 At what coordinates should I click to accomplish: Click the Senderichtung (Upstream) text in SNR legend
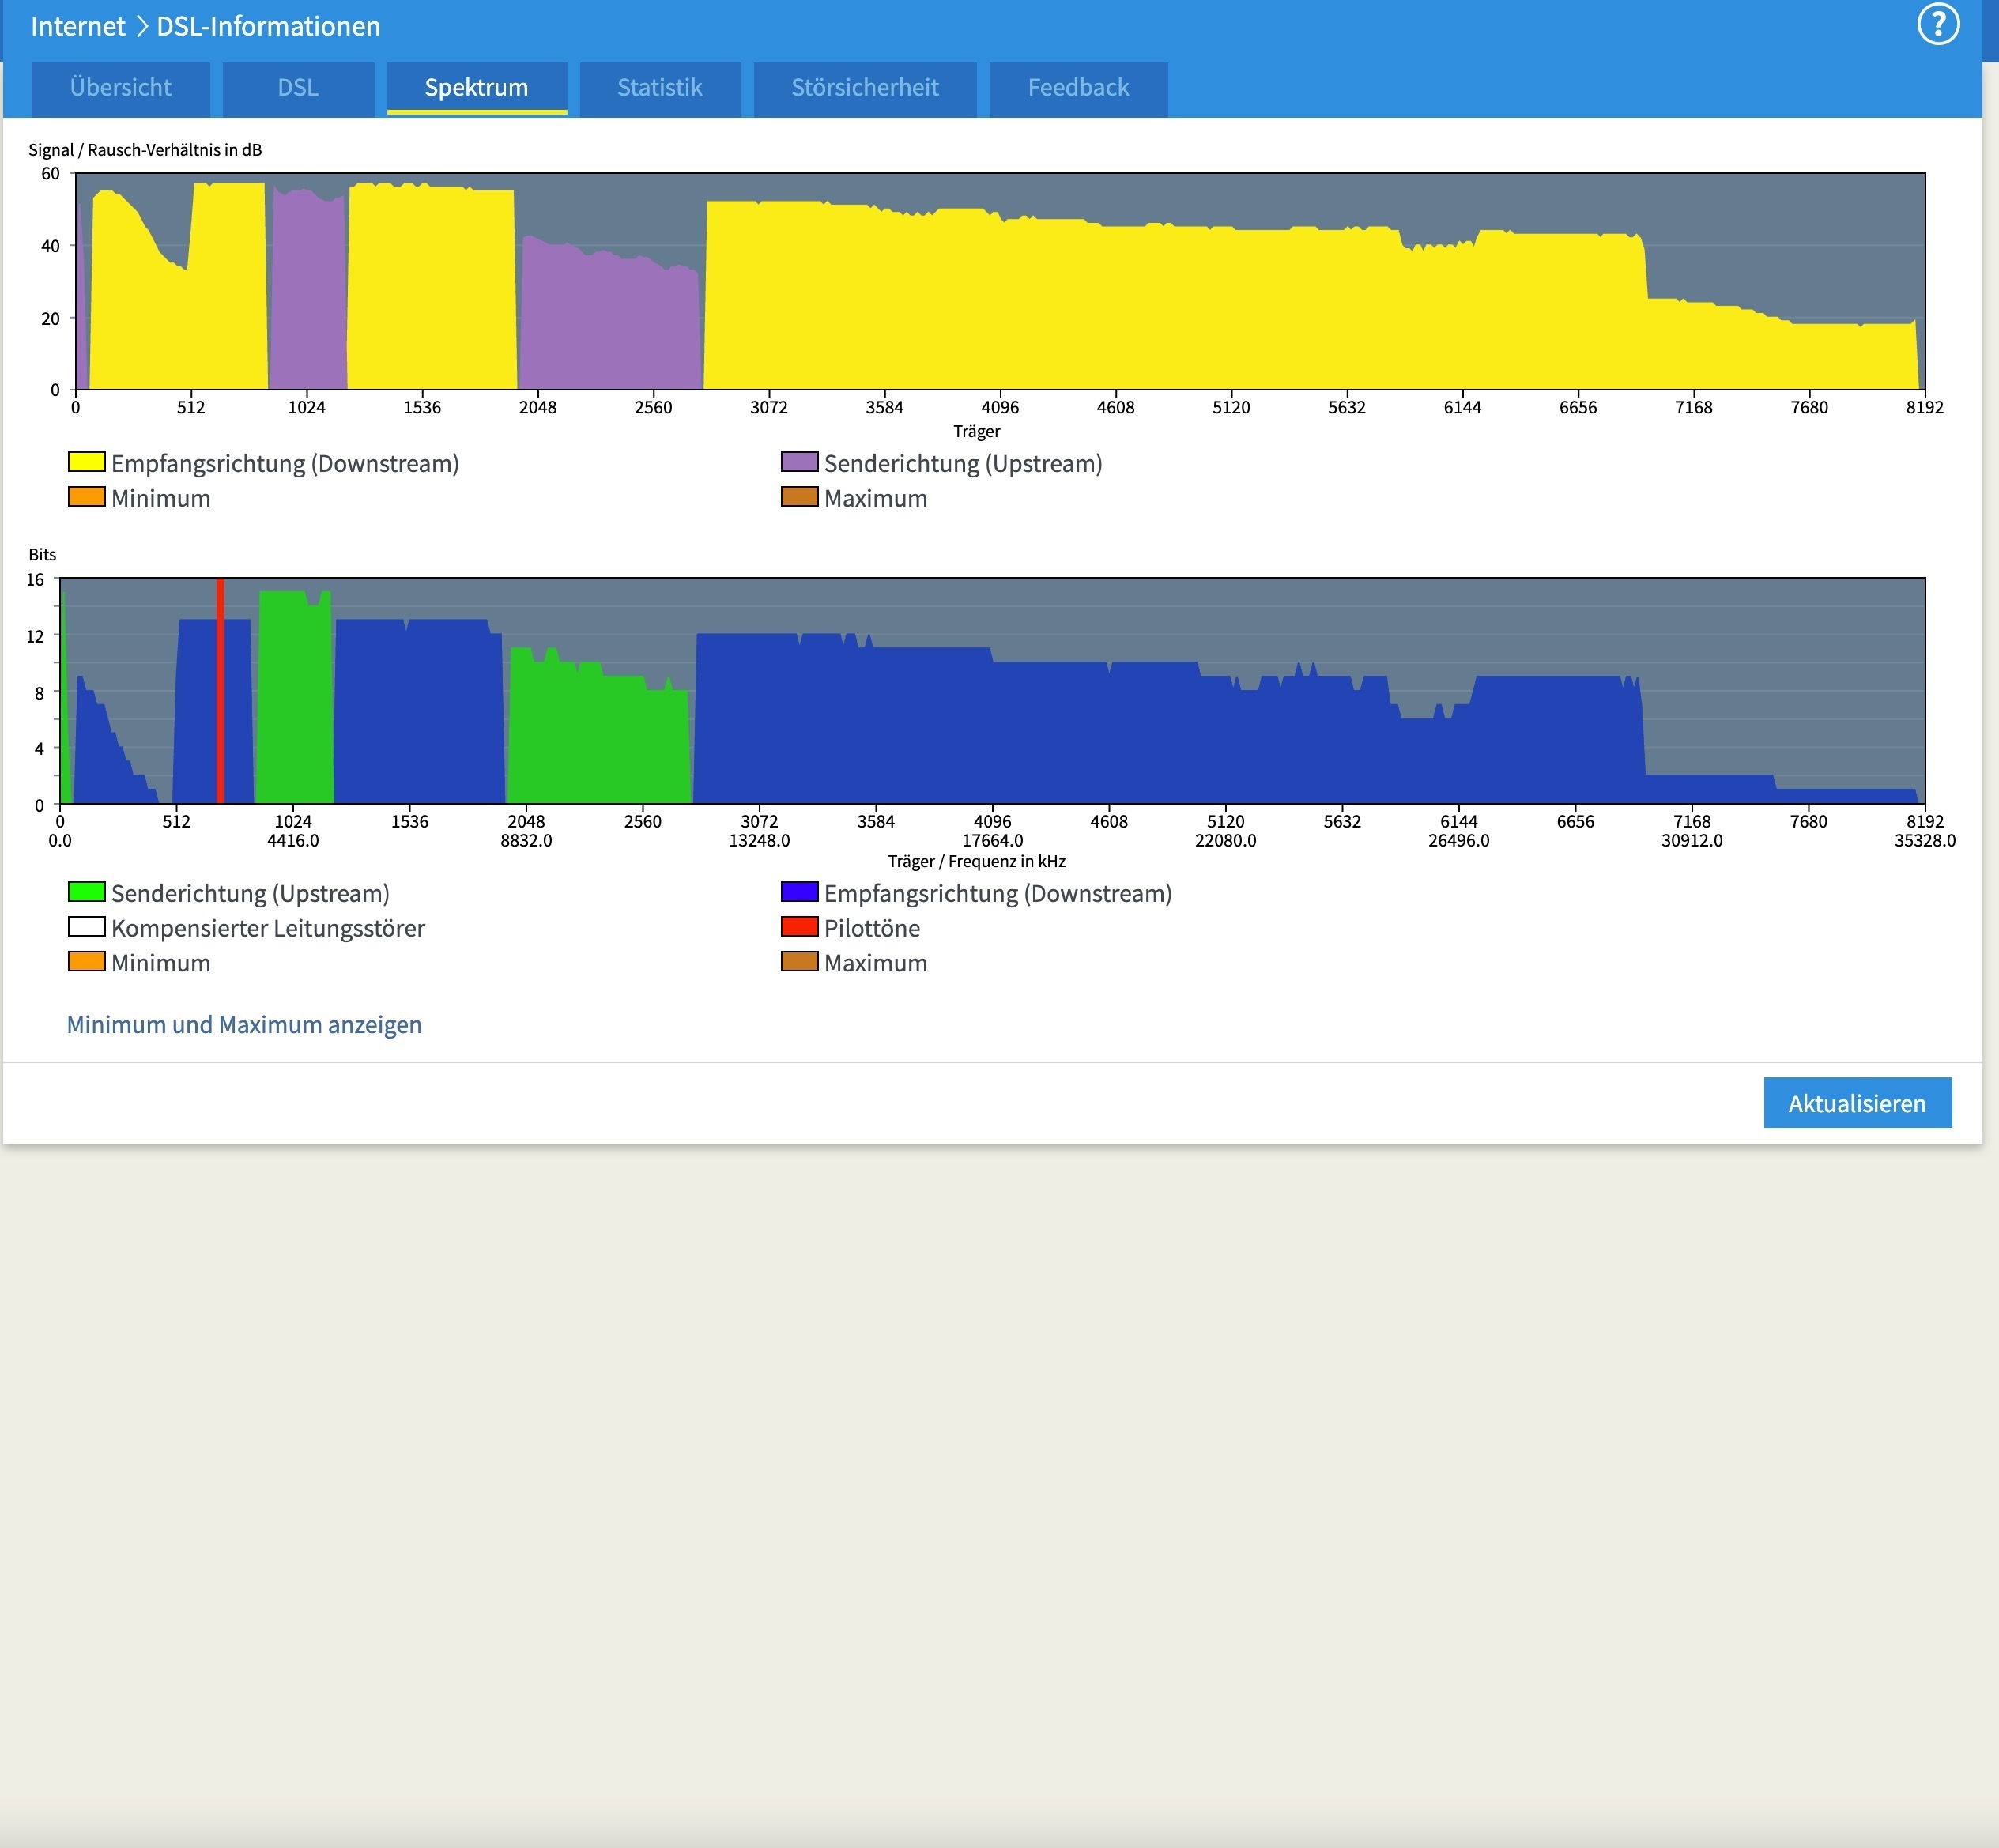[963, 464]
